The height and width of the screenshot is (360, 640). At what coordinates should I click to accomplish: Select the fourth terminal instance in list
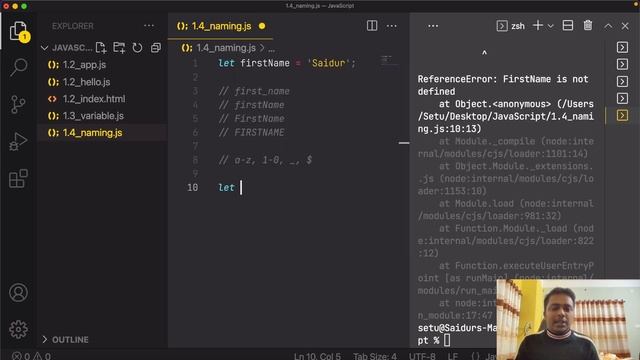622,99
